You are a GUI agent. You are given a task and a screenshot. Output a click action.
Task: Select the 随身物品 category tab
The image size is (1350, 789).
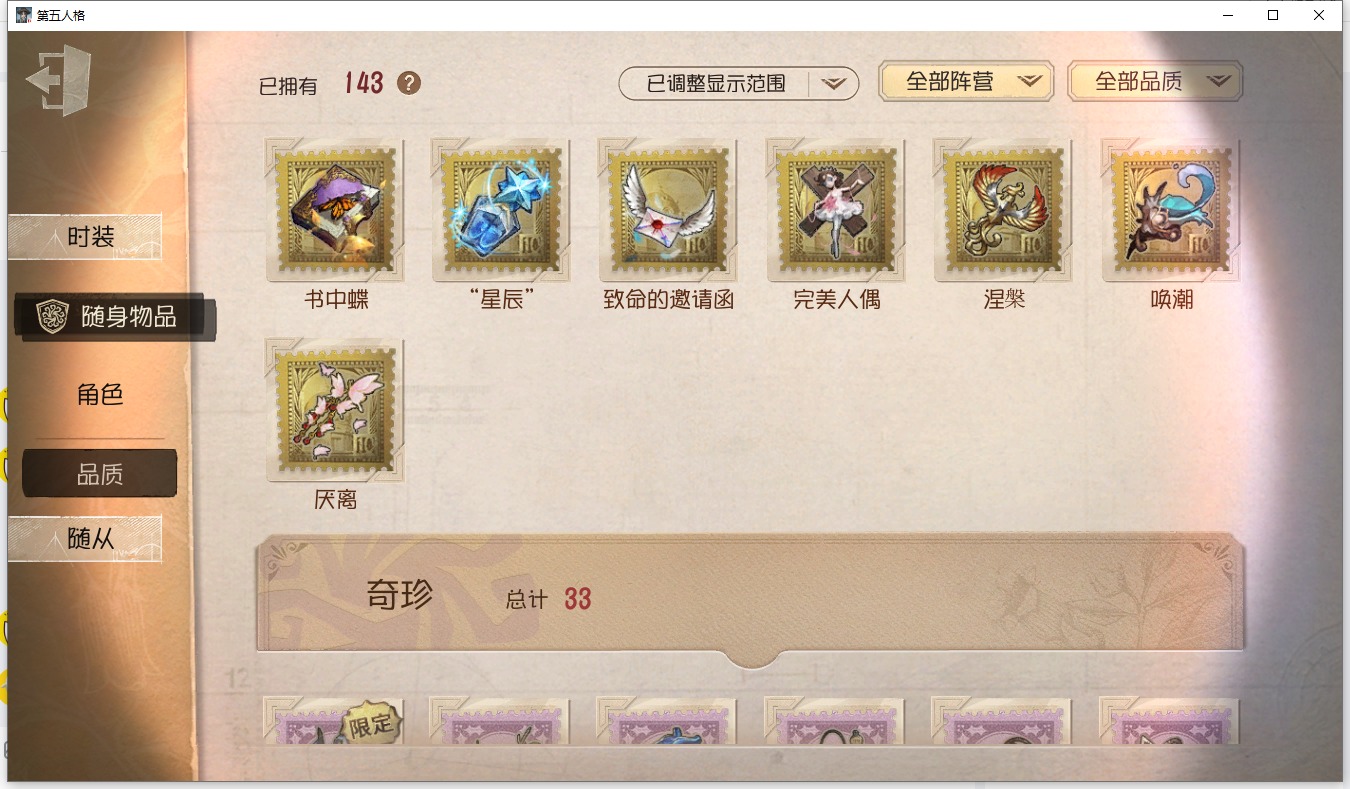113,317
